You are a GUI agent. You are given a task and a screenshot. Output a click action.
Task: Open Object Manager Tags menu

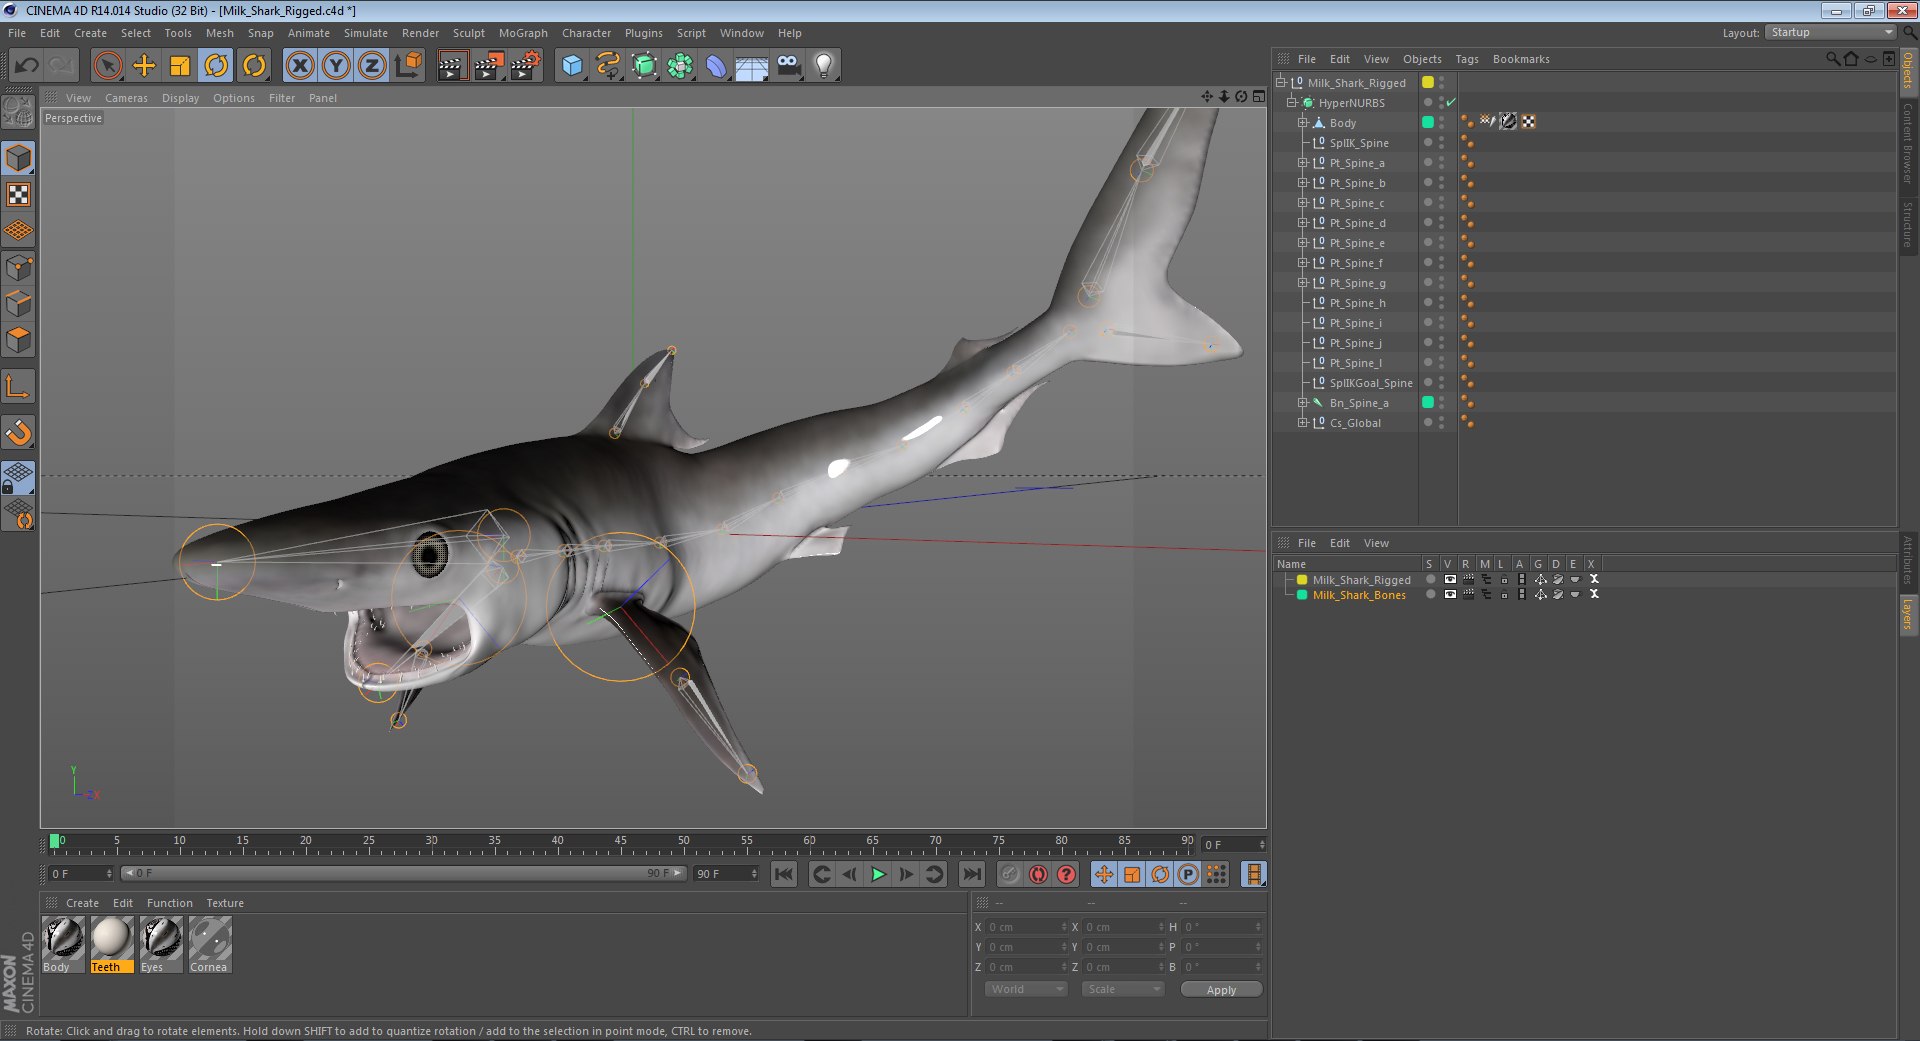pos(1467,59)
